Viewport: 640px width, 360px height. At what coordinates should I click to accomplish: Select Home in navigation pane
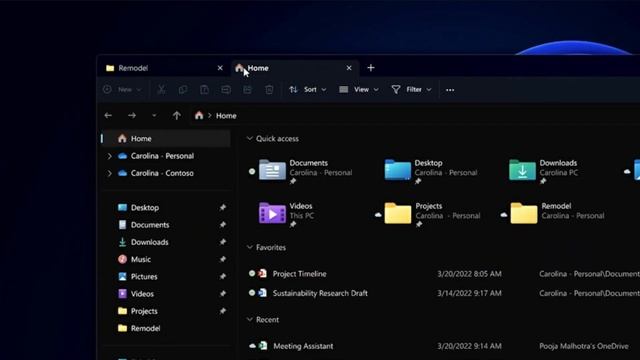coord(166,139)
